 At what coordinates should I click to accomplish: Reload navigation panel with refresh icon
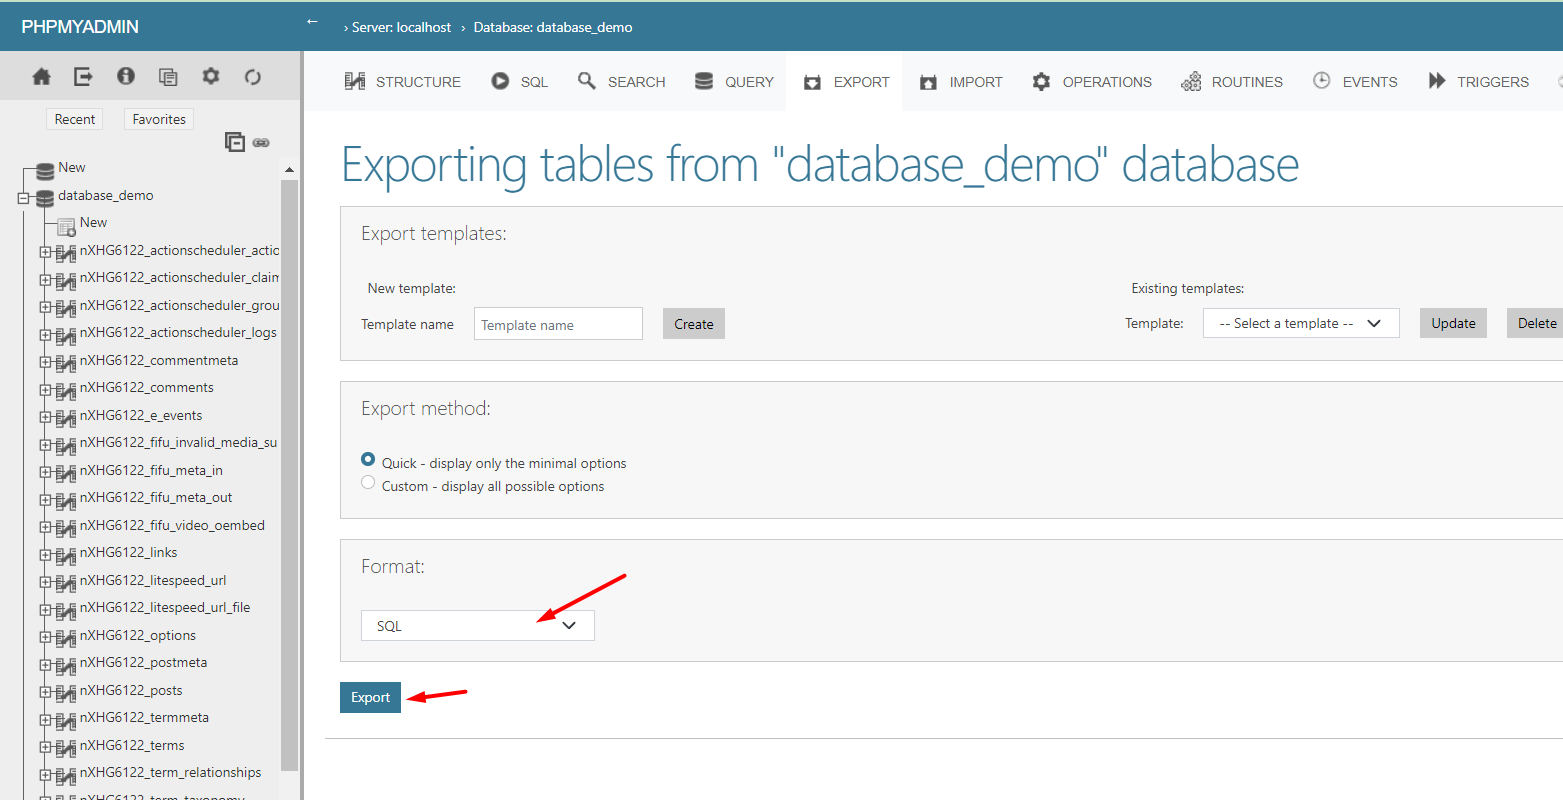tap(253, 77)
